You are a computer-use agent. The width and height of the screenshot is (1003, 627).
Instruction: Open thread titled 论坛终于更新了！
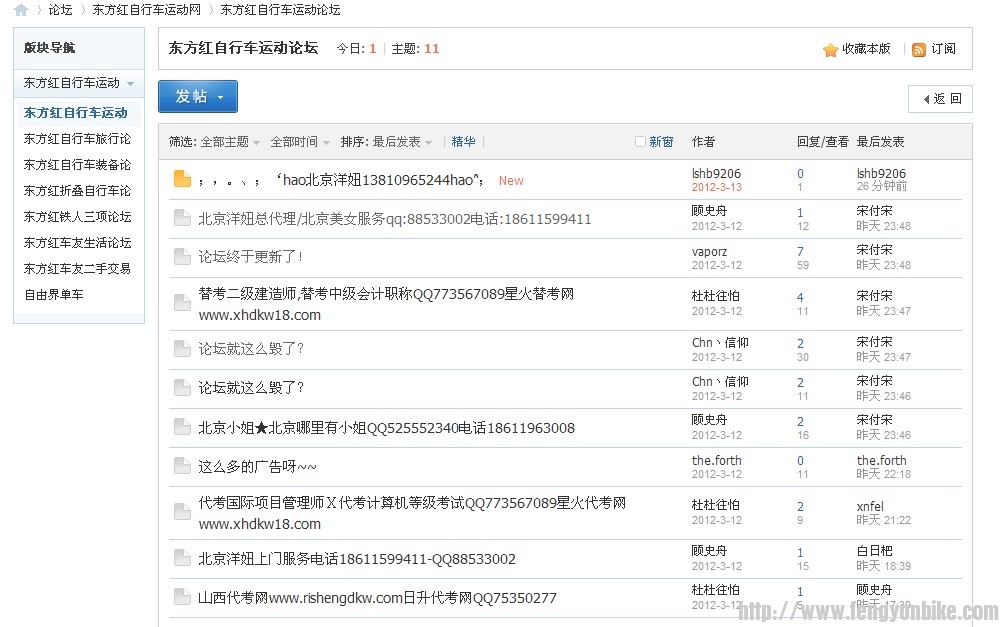pos(251,257)
